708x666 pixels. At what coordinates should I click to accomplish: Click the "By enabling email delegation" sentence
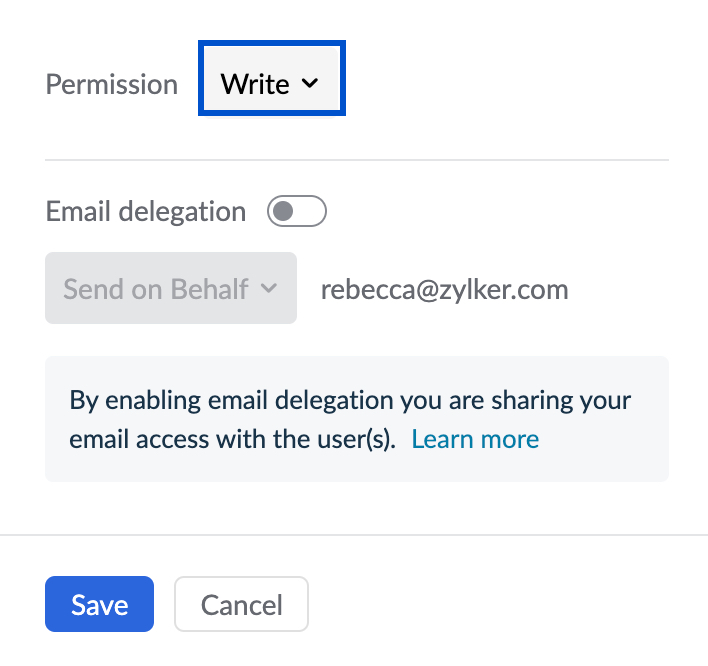pyautogui.click(x=350, y=401)
